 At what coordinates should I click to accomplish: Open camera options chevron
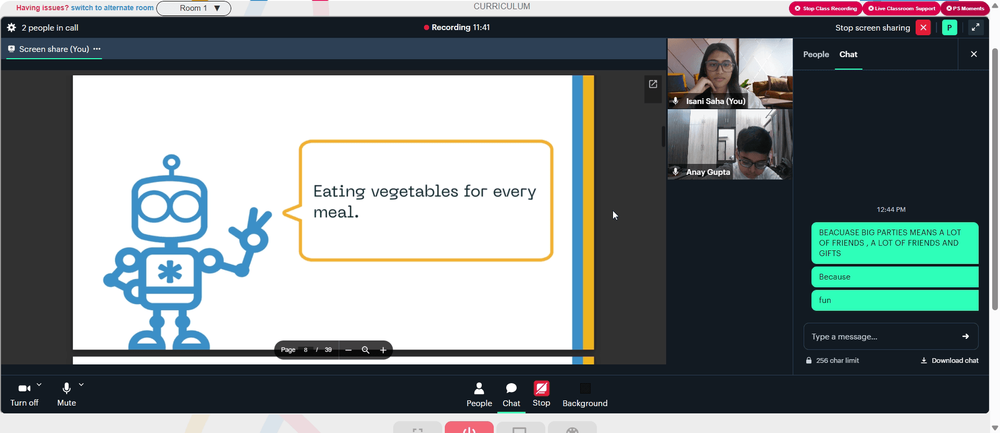tap(39, 385)
